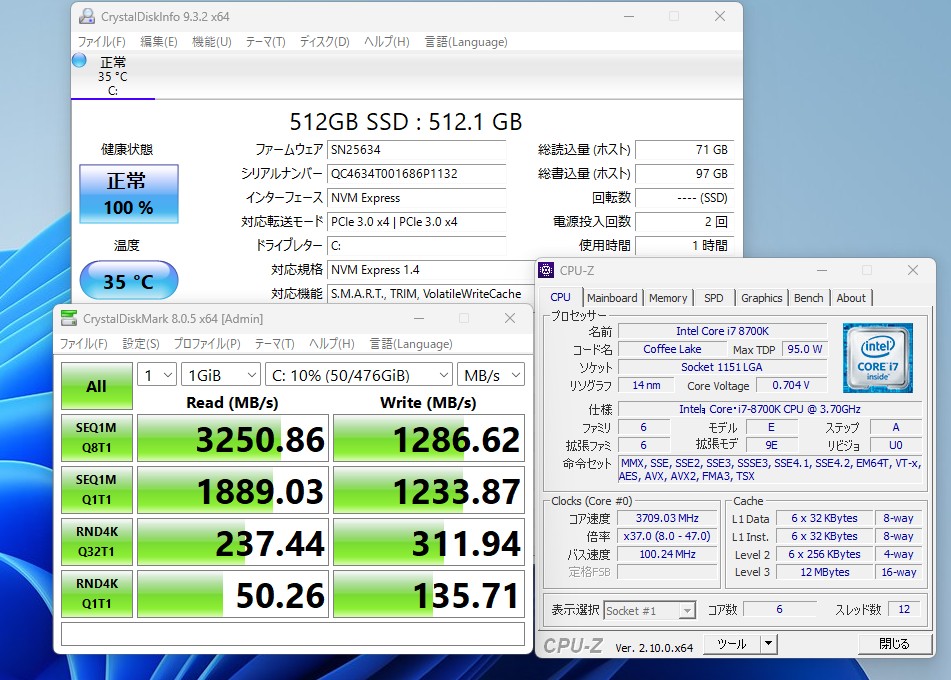Switch to the Bench tab in CPU-Z
951x680 pixels.
pos(808,298)
